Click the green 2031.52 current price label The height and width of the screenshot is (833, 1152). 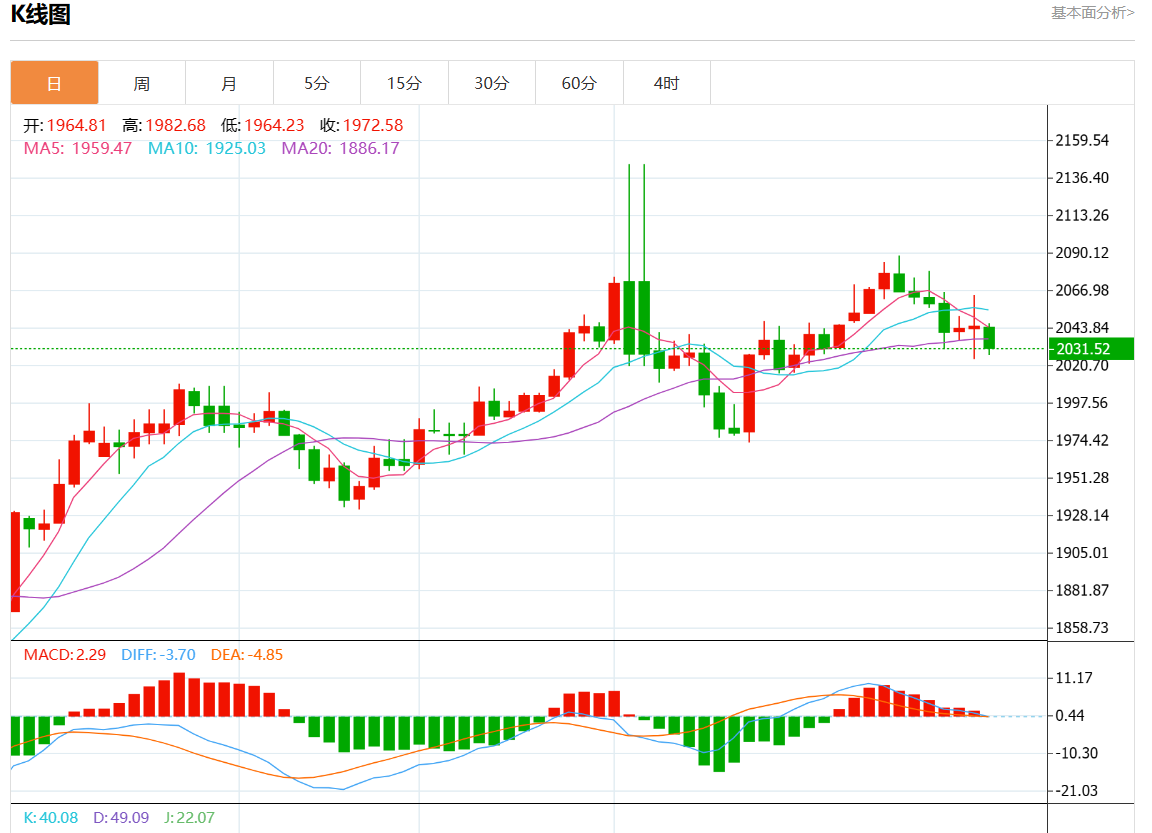(x=1091, y=349)
